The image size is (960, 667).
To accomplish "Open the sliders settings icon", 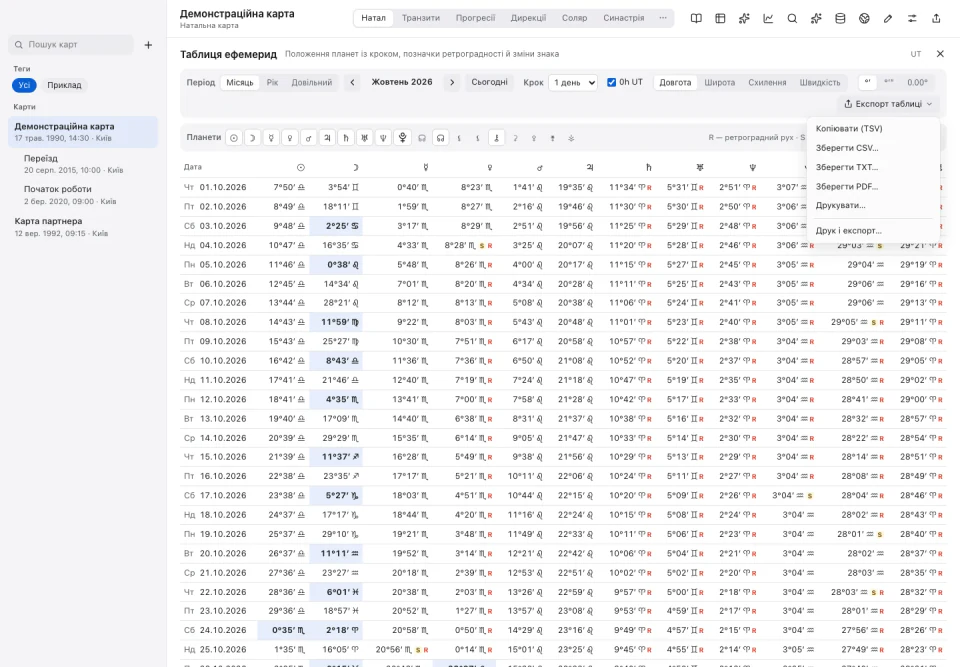I will pos(912,18).
